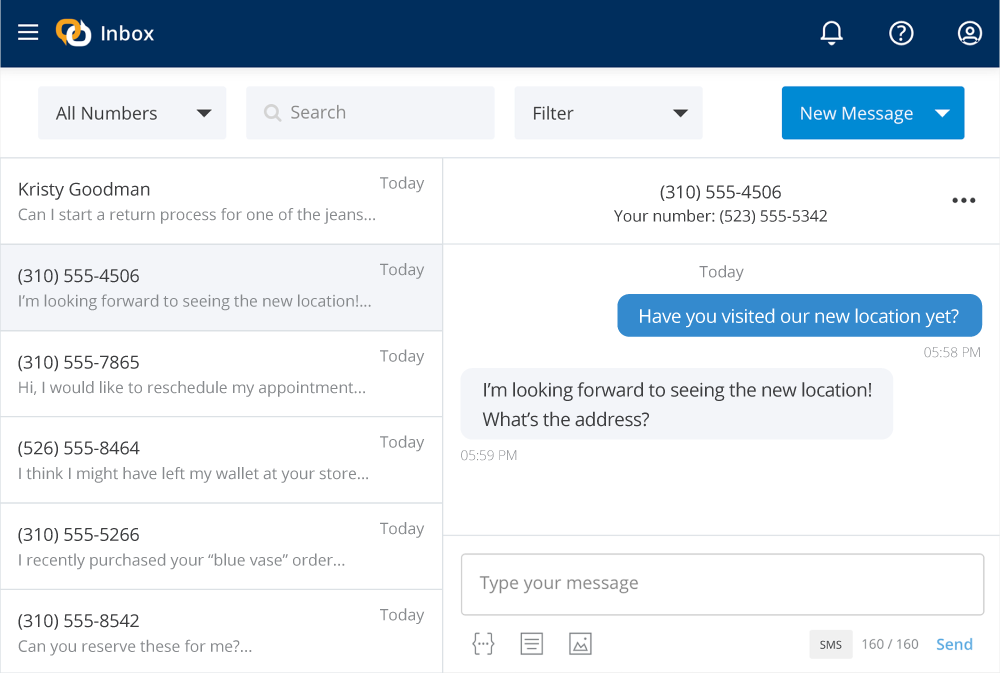Viewport: 1000px width, 673px height.
Task: Click the Search conversations field
Action: point(370,113)
